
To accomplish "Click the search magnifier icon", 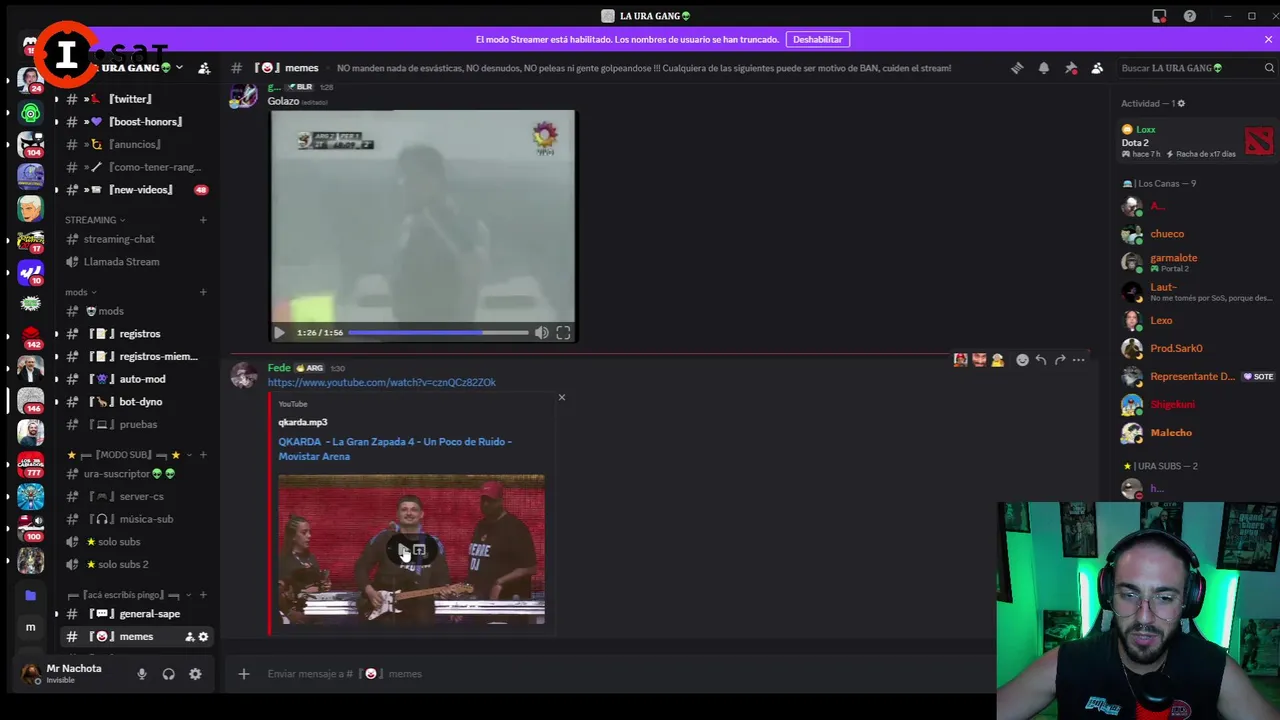I will pos(1269,68).
